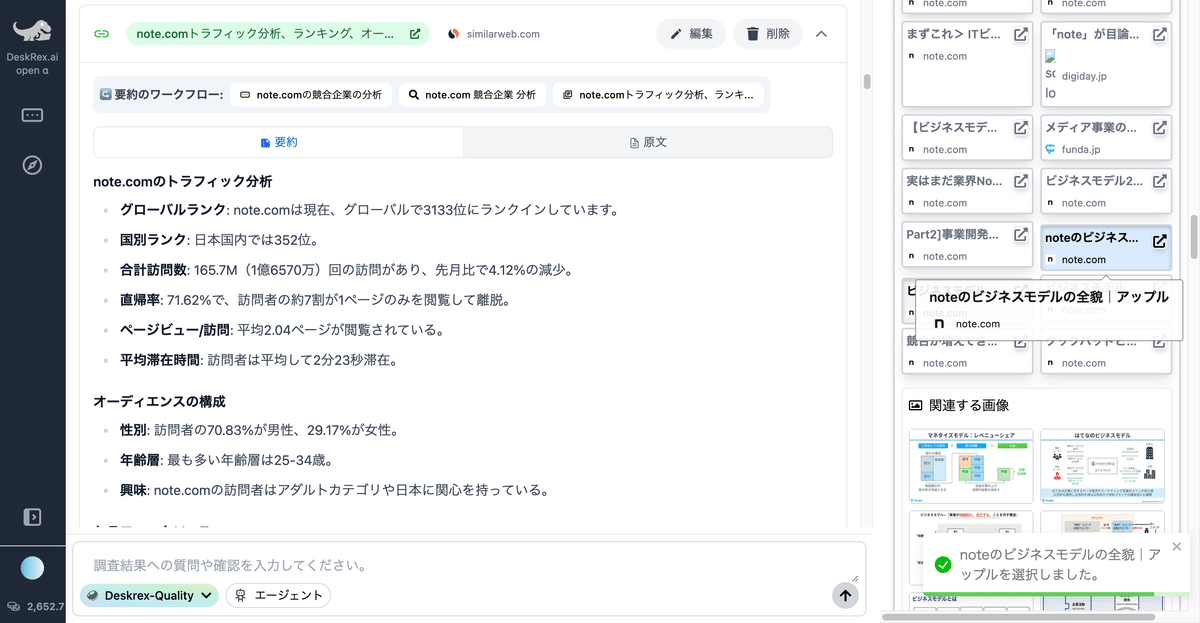Click the 直帰率 bullet line
1200x623 pixels.
(x=315, y=300)
